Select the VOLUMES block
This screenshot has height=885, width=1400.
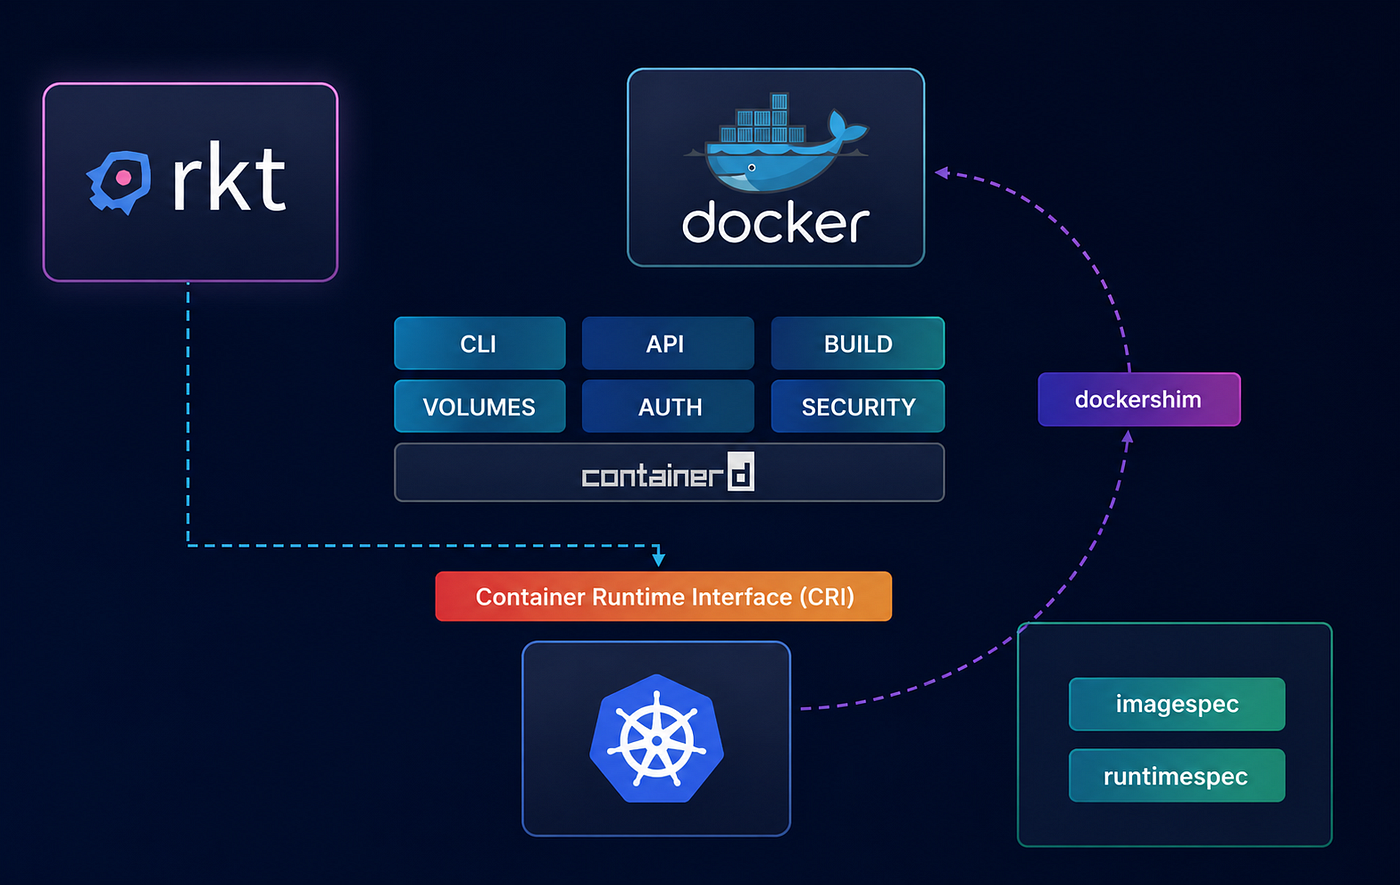click(480, 406)
